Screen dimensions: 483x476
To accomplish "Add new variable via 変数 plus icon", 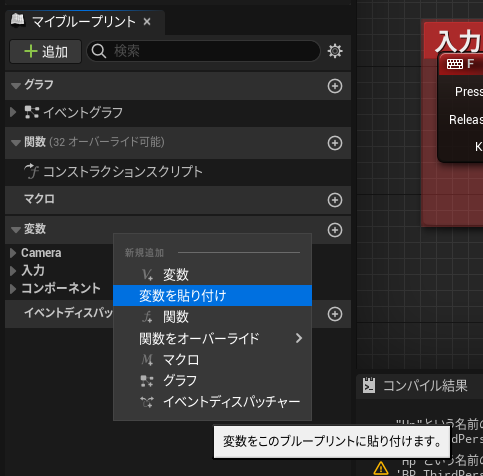I will pyautogui.click(x=335, y=230).
